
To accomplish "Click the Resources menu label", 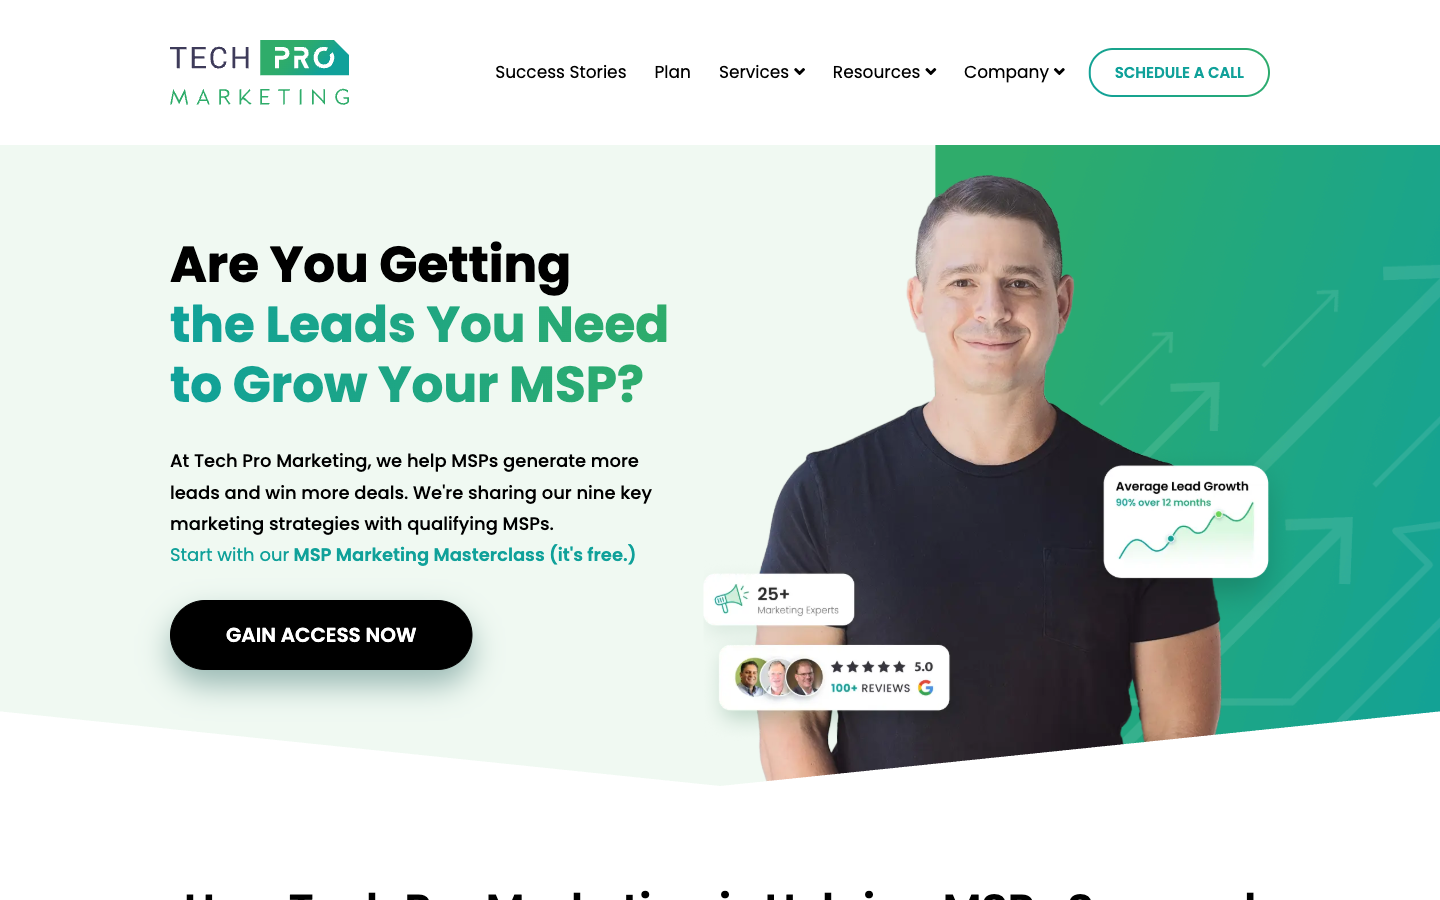I will click(876, 72).
